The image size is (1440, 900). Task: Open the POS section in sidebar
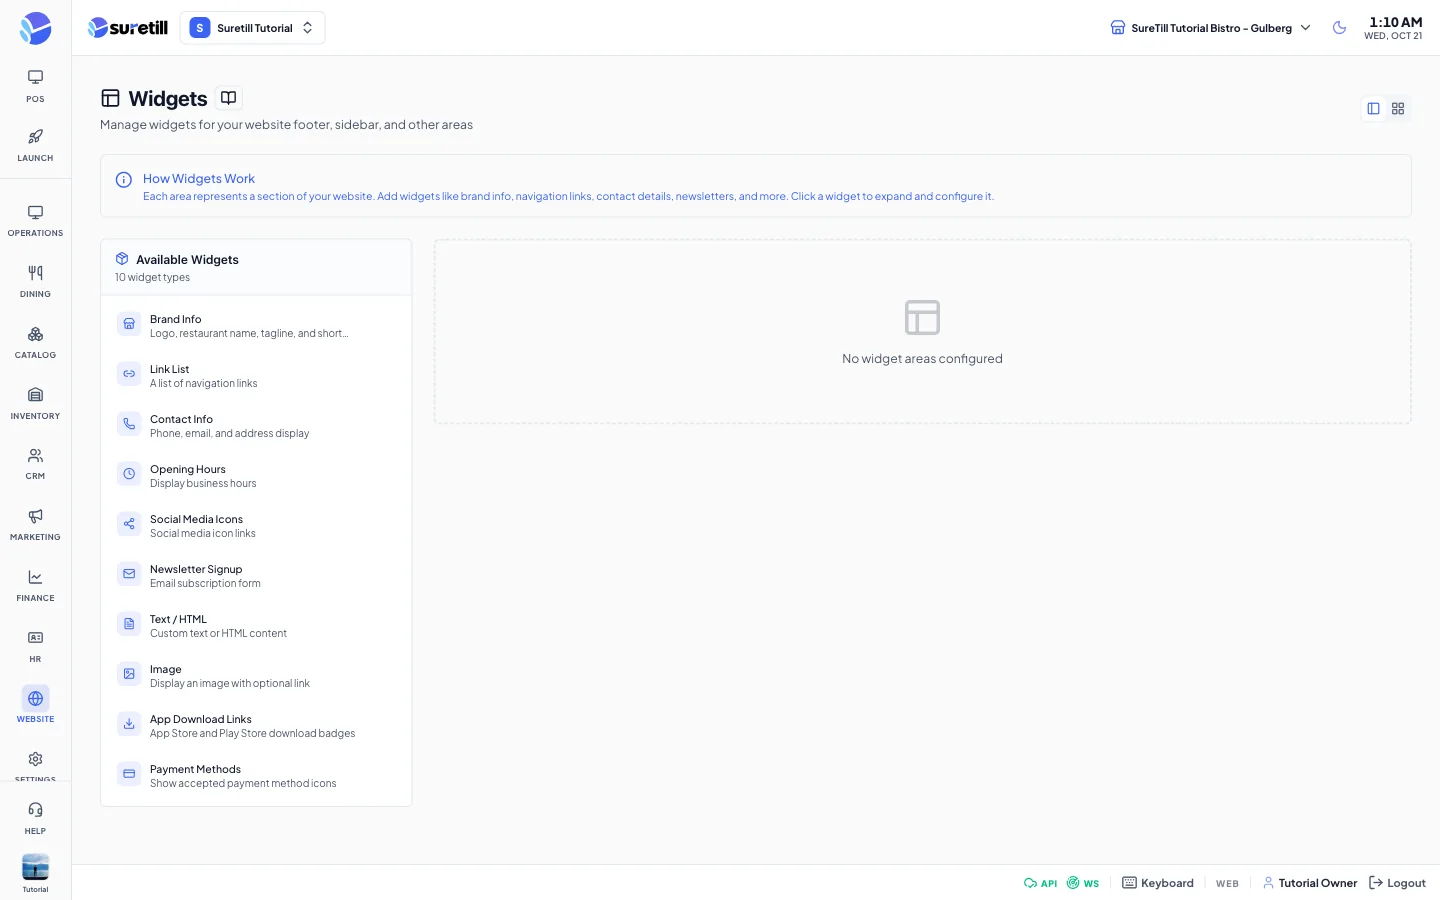point(35,86)
